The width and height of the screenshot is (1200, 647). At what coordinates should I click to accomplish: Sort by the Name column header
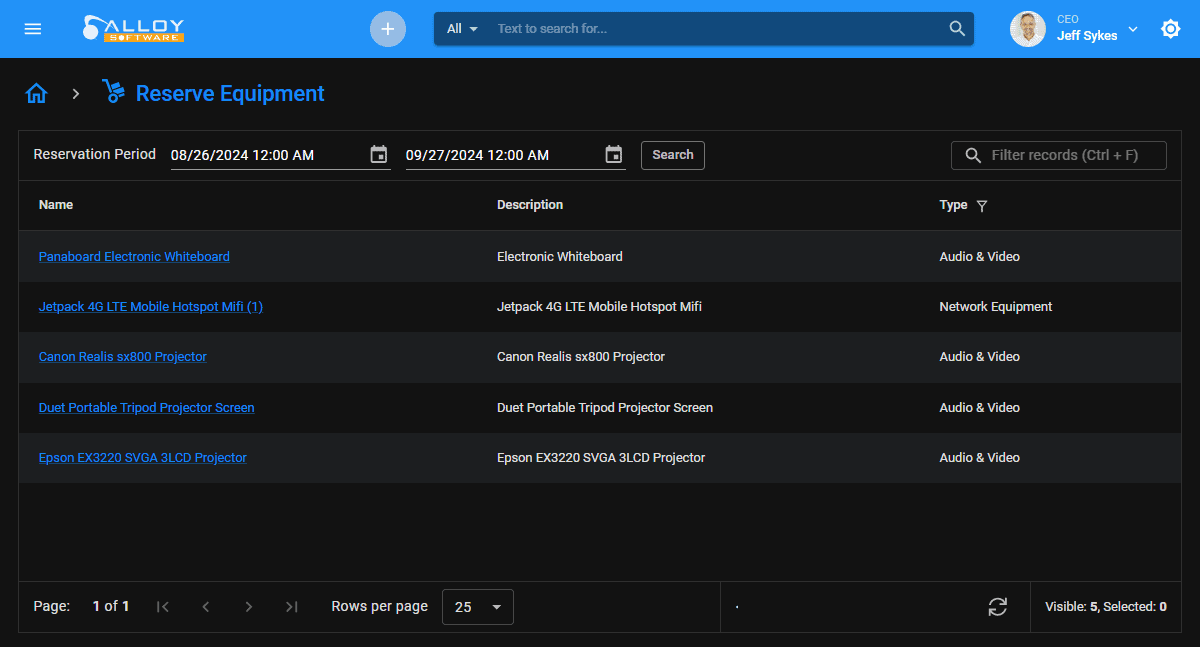(56, 205)
